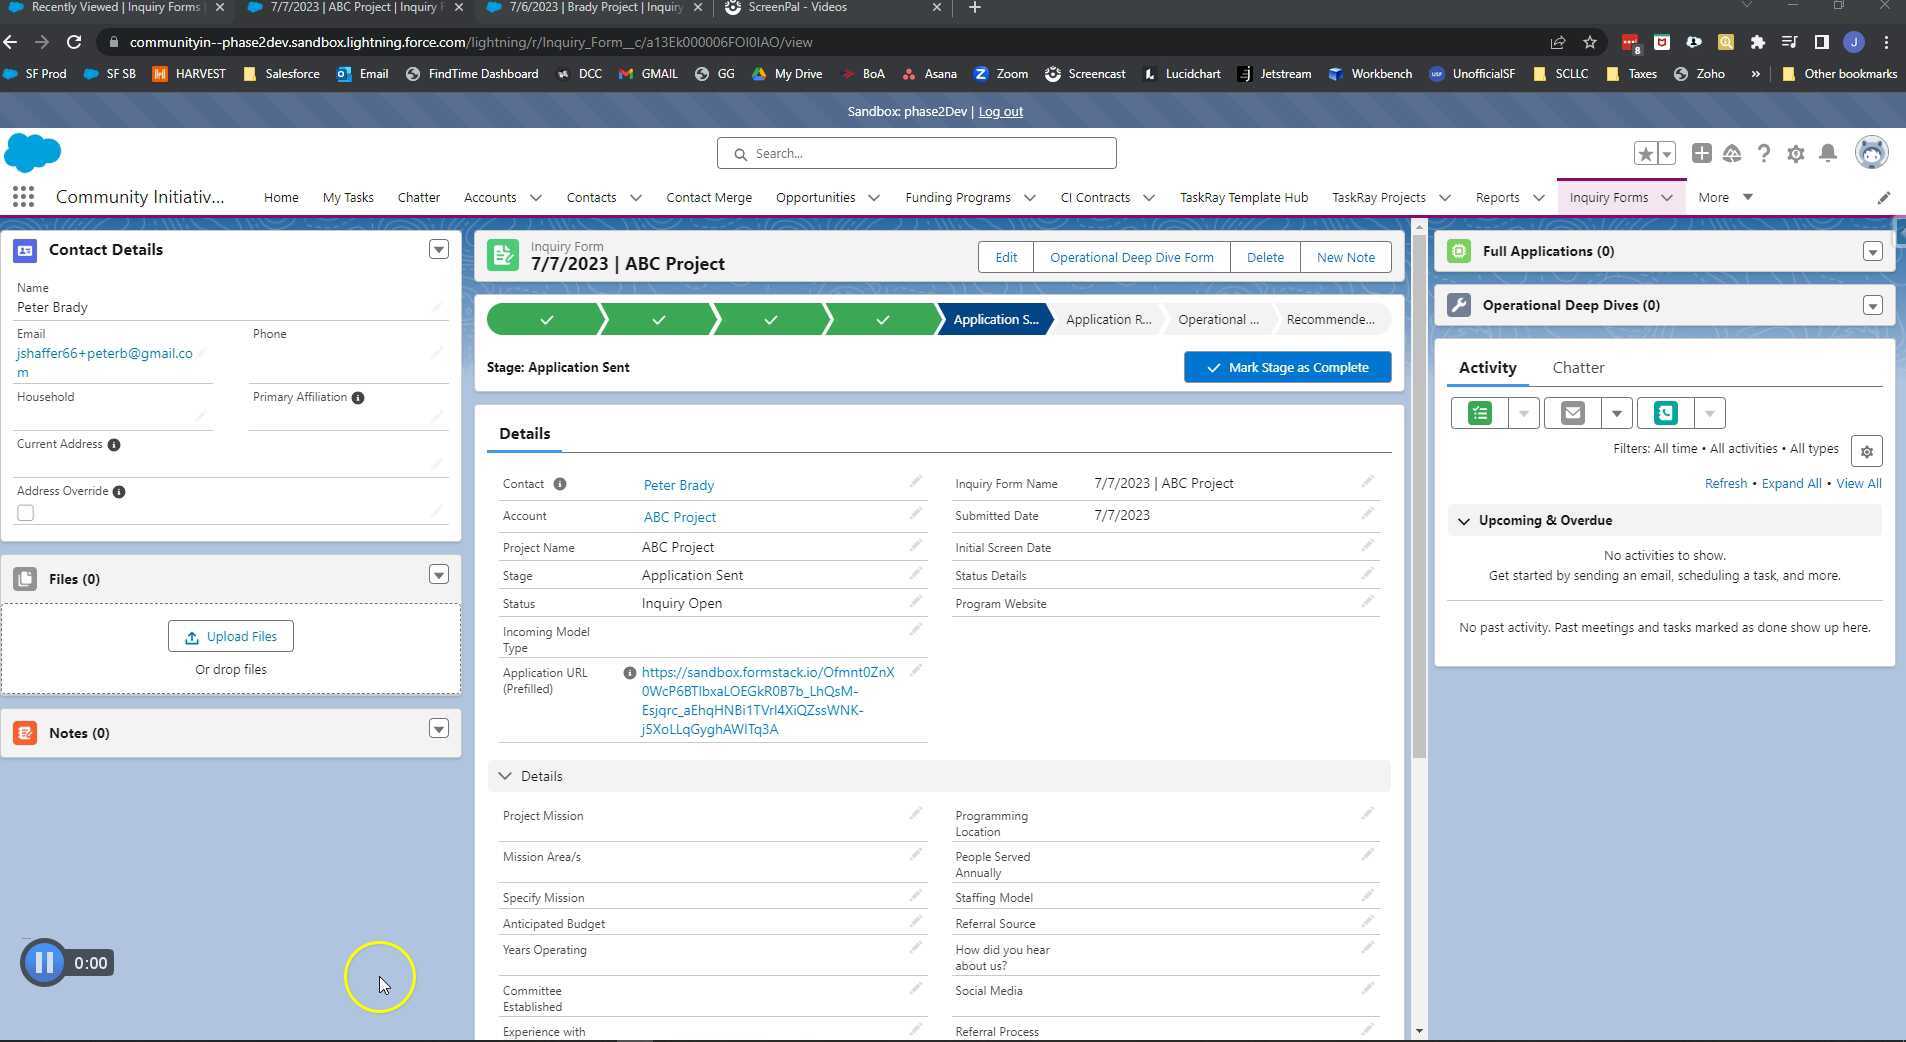The height and width of the screenshot is (1042, 1906).
Task: Switch to the Chatter tab
Action: pyautogui.click(x=1578, y=367)
